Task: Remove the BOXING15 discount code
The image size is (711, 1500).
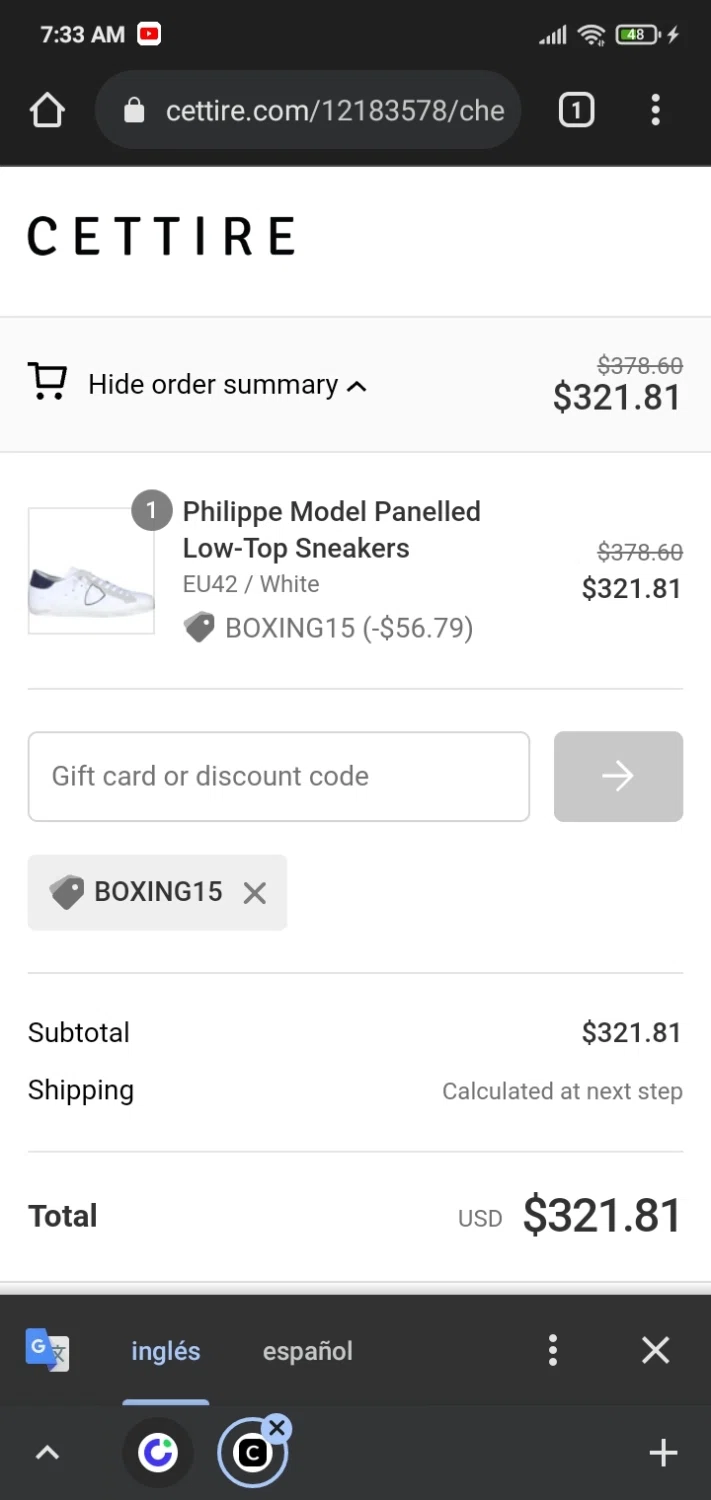Action: click(x=255, y=893)
